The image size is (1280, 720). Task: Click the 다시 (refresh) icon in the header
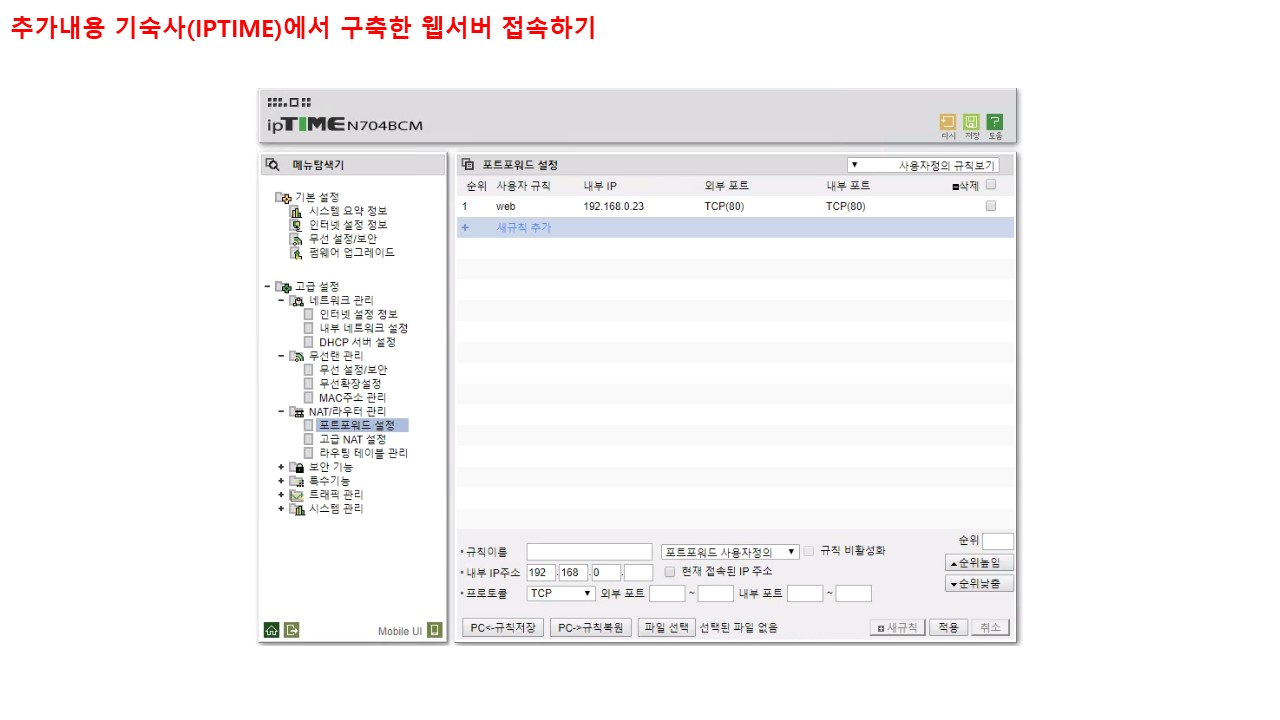pyautogui.click(x=948, y=122)
